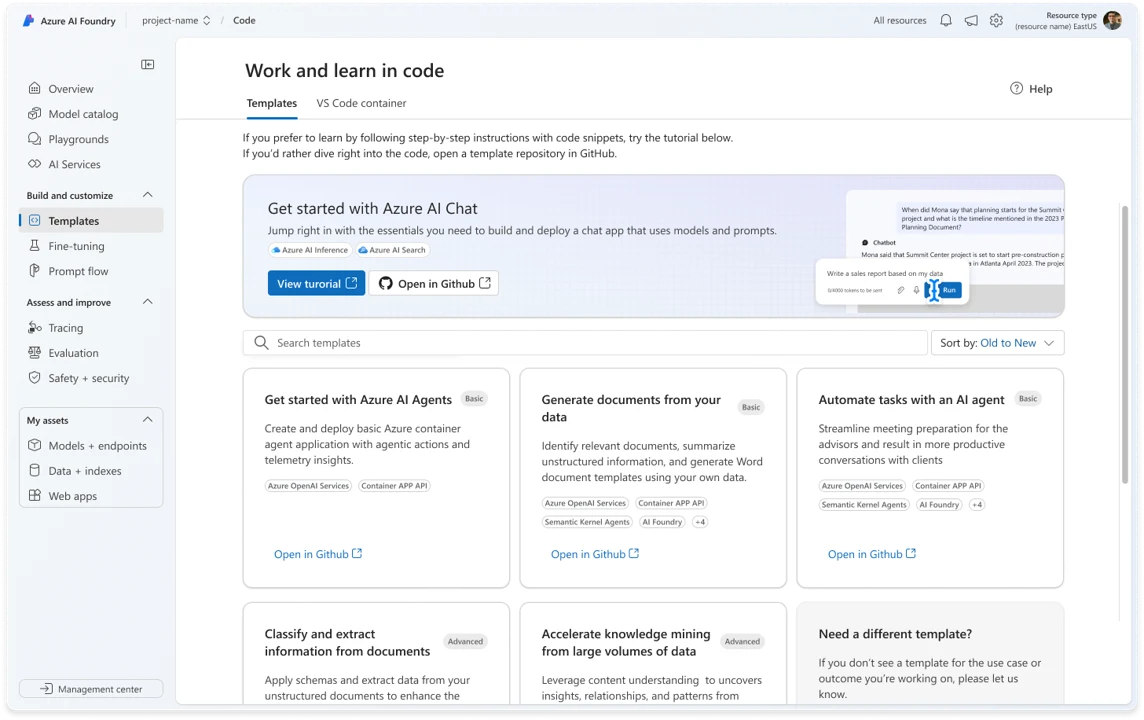The width and height of the screenshot is (1144, 720).
Task: Click the vertical page scrollbar
Action: 1125,343
